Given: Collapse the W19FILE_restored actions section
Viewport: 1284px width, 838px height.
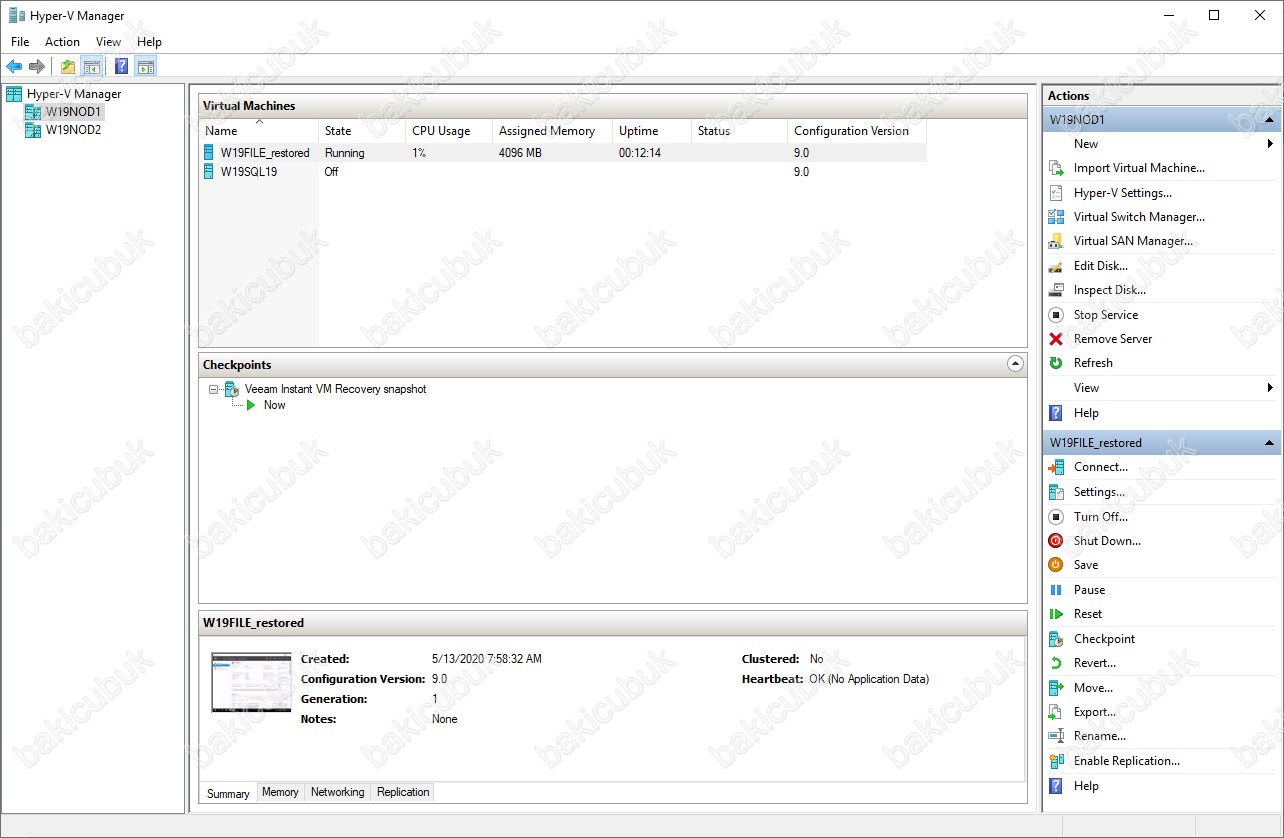Looking at the screenshot, I should (x=1269, y=443).
